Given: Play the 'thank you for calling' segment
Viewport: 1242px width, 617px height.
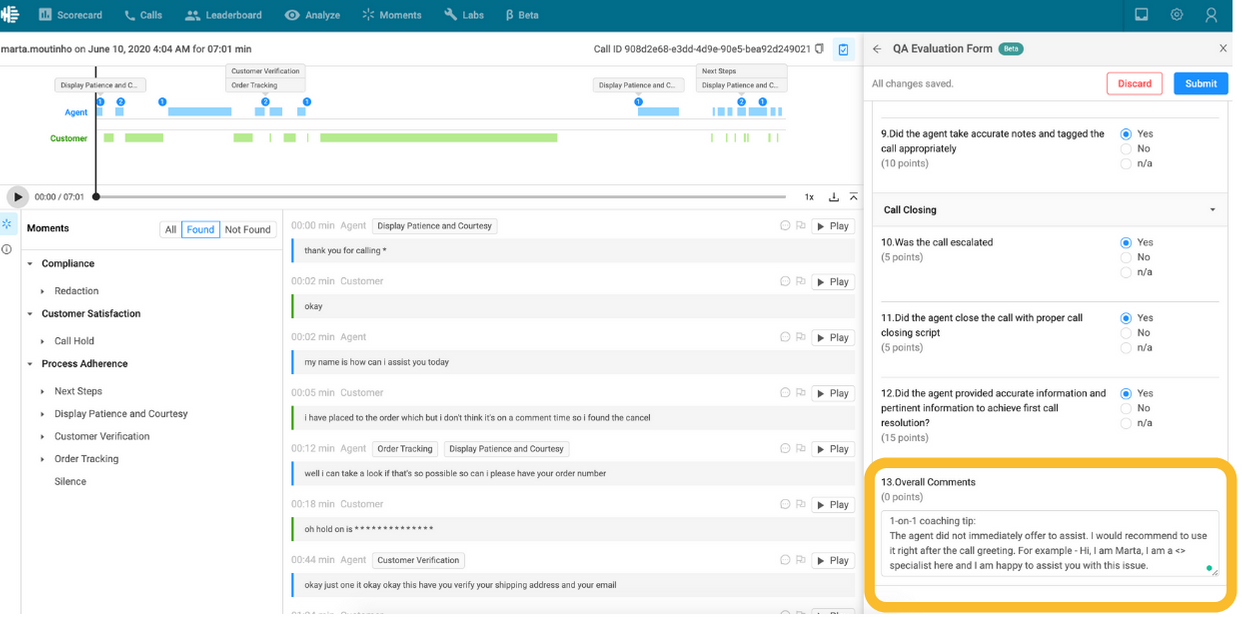Looking at the screenshot, I should coord(832,226).
